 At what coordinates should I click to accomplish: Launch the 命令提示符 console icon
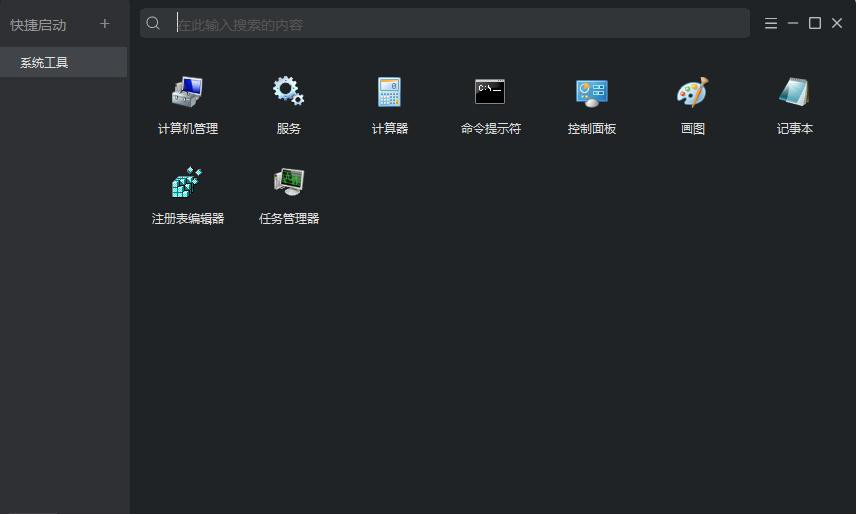tap(490, 91)
